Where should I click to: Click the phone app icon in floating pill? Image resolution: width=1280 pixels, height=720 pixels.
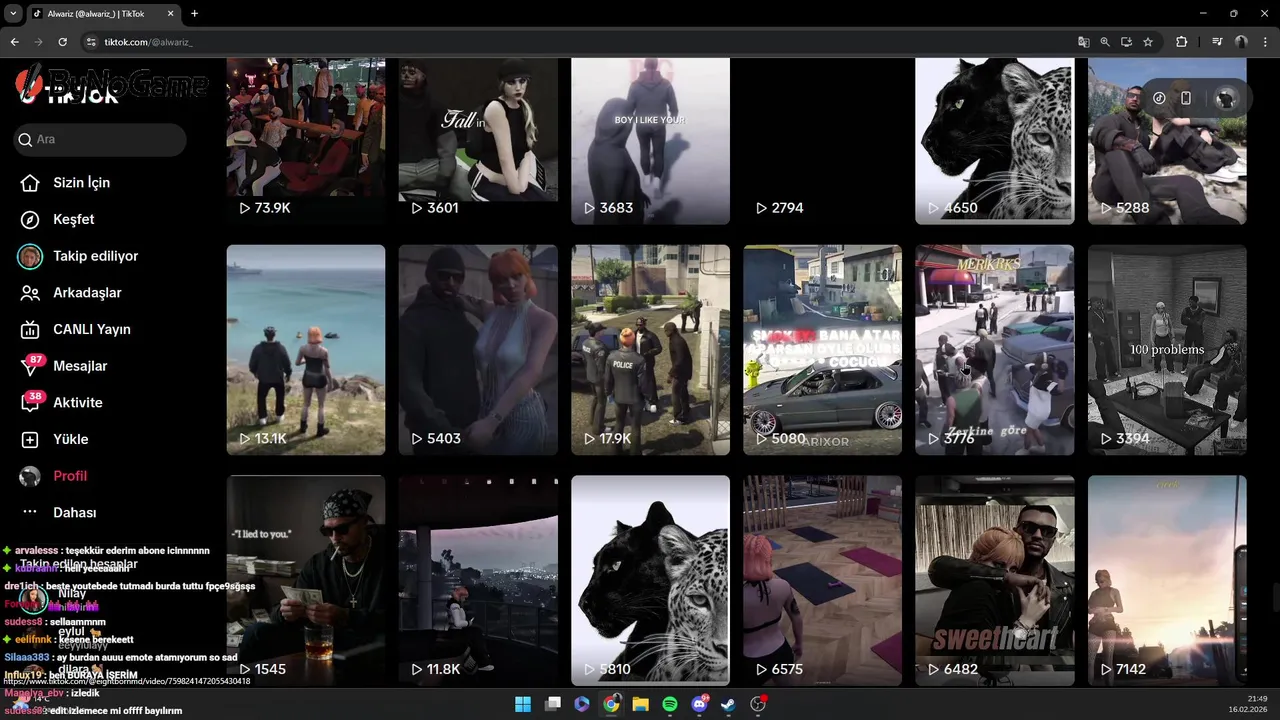pyautogui.click(x=1186, y=98)
